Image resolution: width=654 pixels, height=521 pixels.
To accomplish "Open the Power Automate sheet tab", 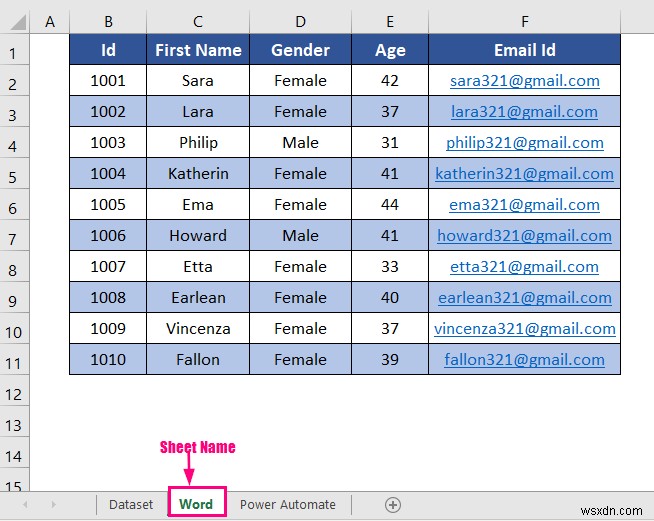I will (287, 504).
